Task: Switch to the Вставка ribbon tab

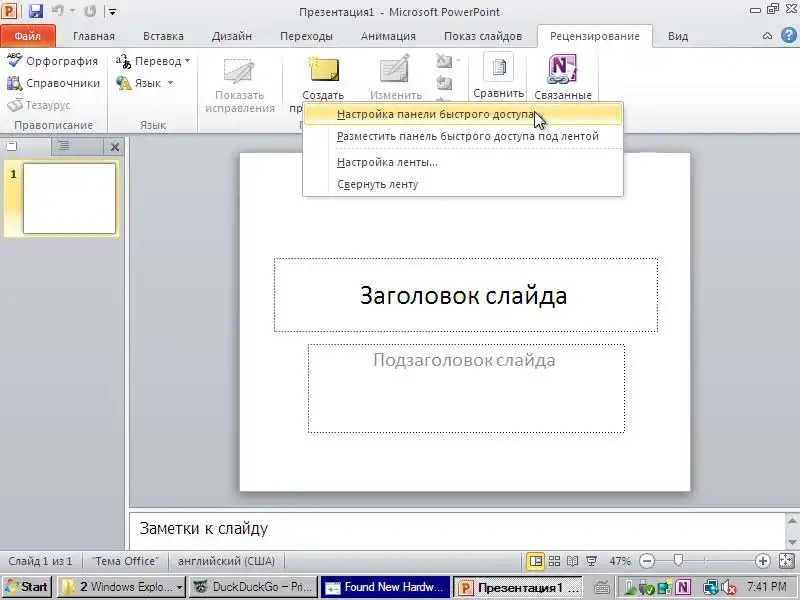Action: click(163, 36)
